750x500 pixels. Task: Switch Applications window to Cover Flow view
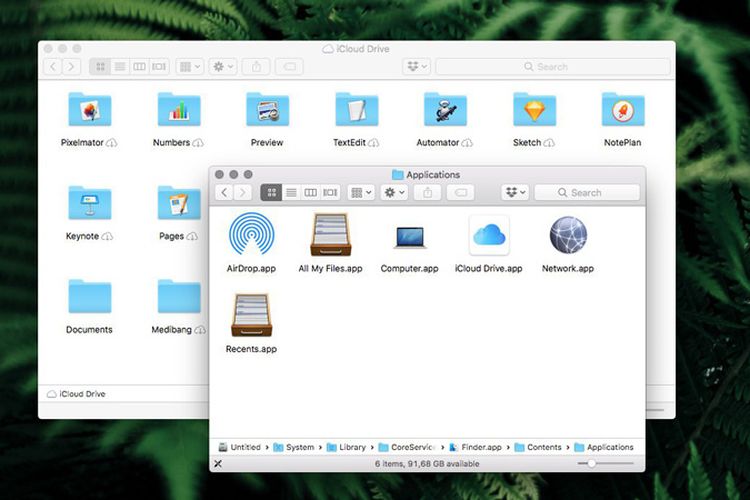point(330,192)
